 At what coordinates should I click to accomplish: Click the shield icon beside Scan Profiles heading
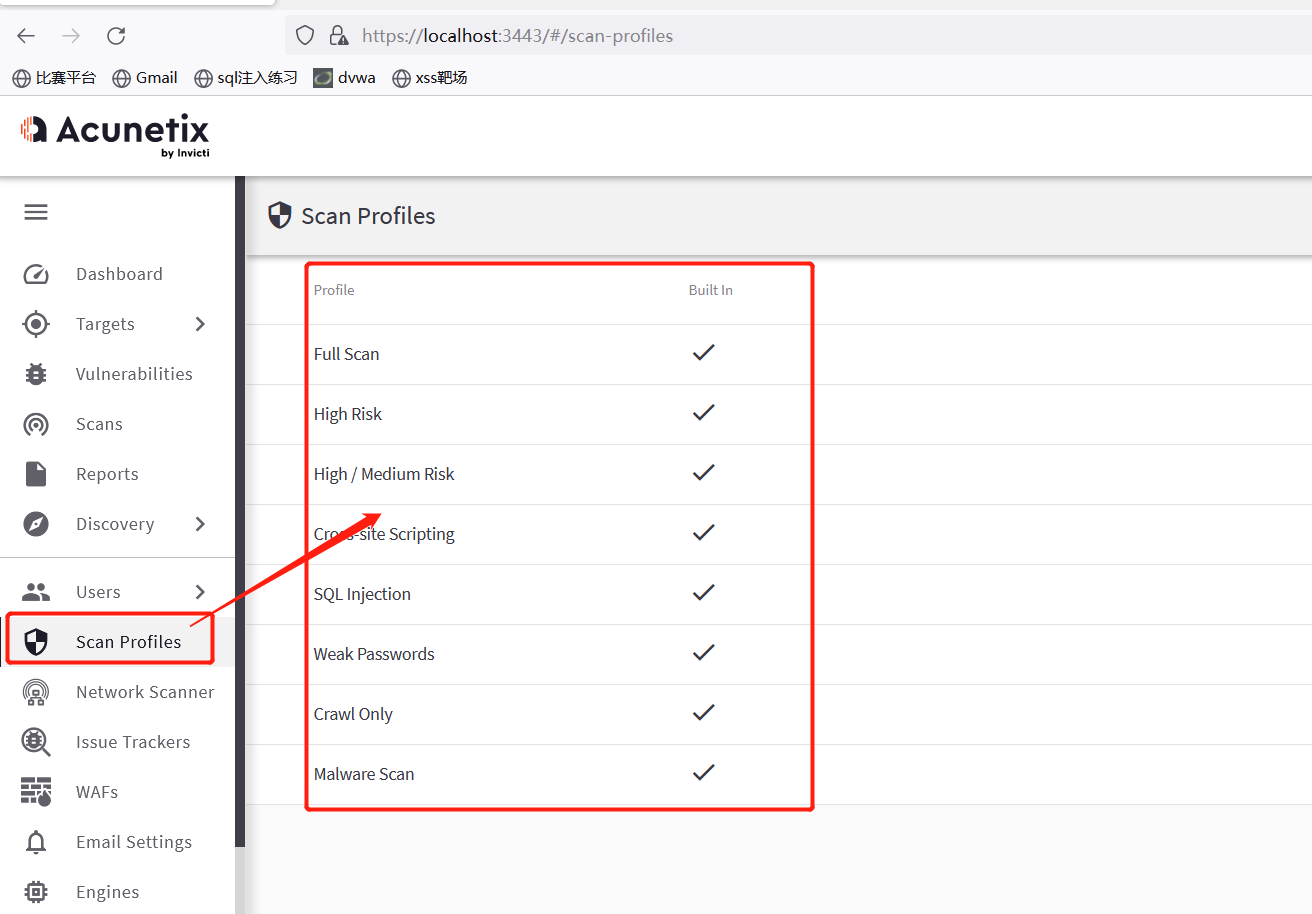click(280, 216)
